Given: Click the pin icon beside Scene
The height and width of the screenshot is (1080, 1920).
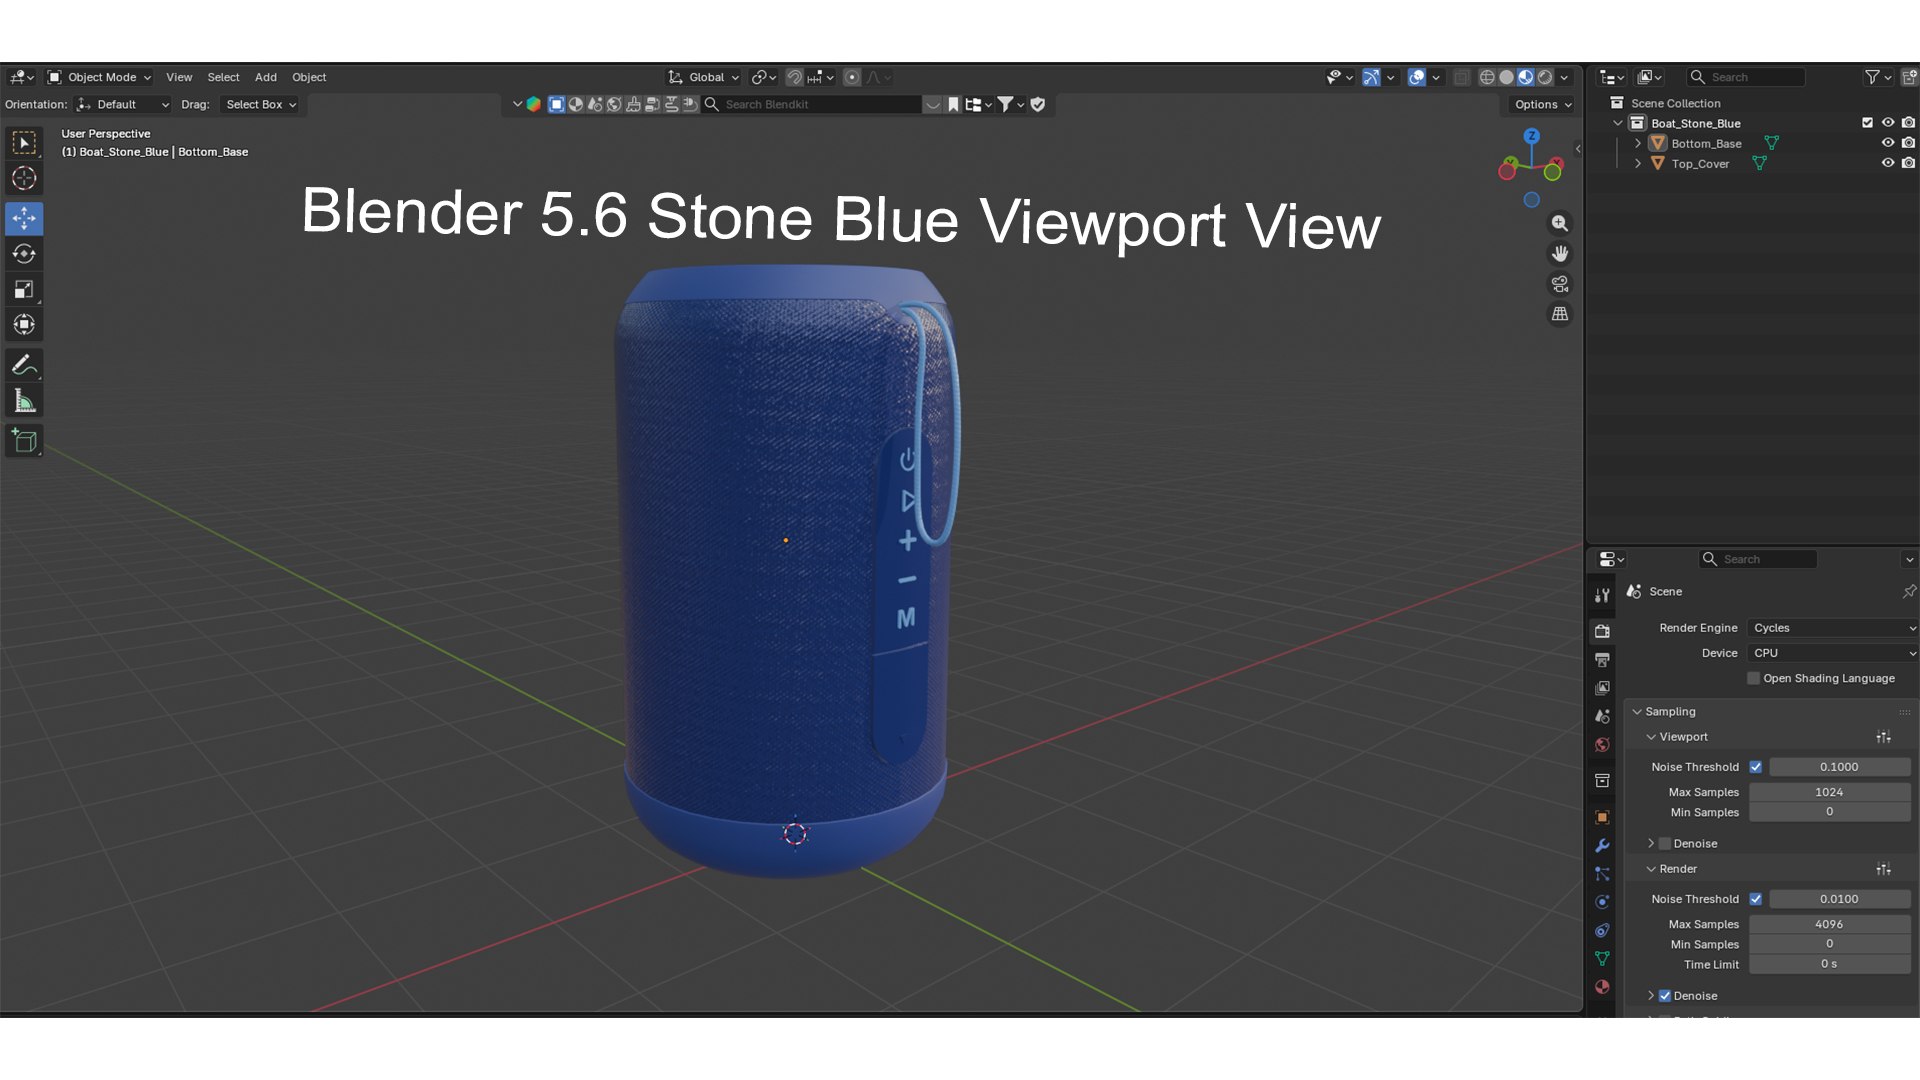Looking at the screenshot, I should click(x=1909, y=591).
